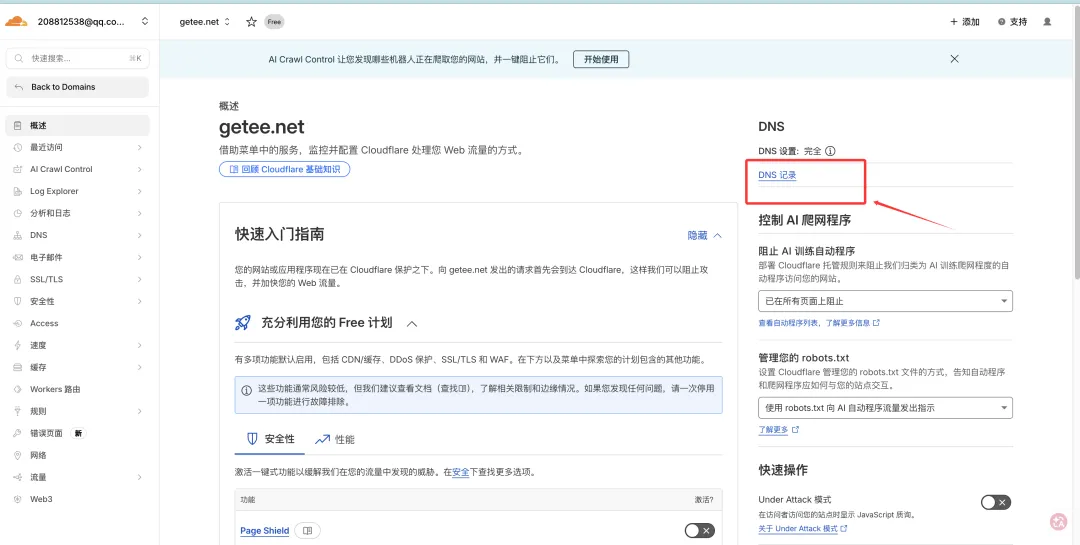This screenshot has width=1080, height=545.
Task: Click the 规则 sidebar icon
Action: (18, 412)
